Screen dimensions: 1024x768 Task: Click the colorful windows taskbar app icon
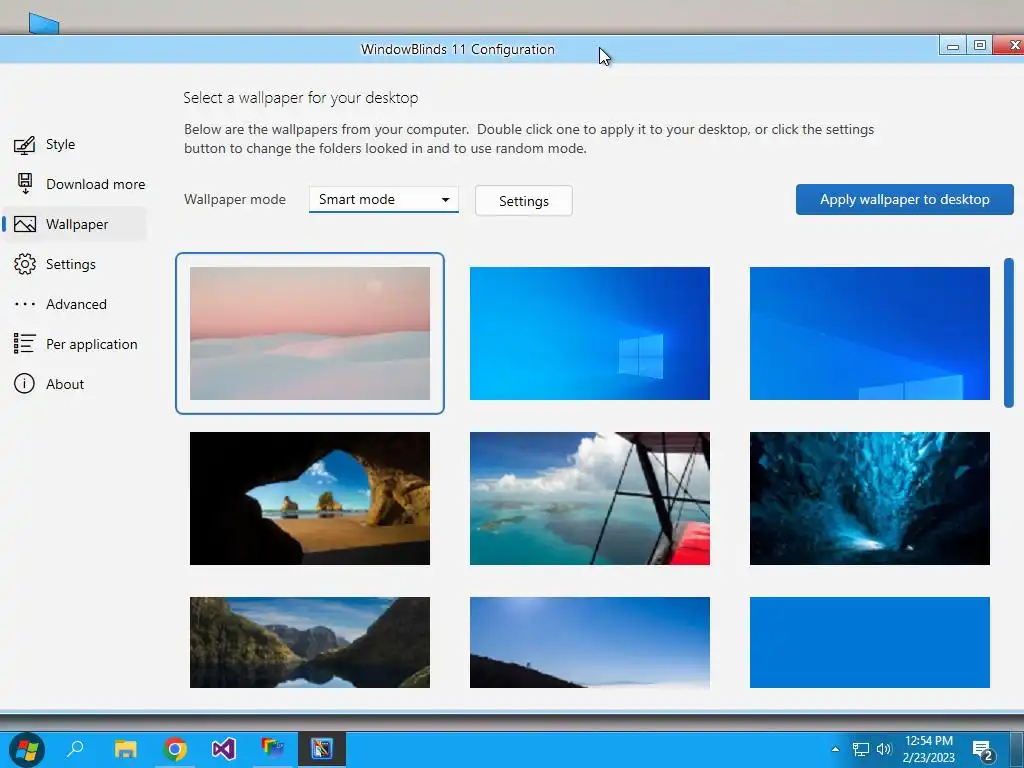(272, 748)
